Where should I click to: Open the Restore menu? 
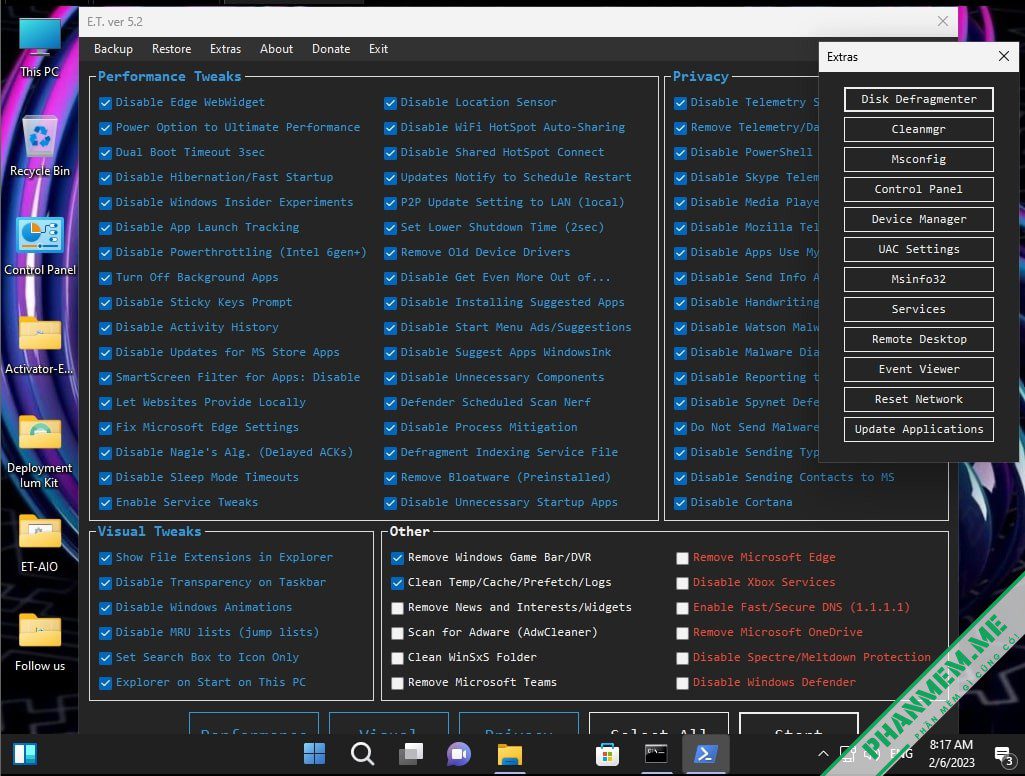[x=171, y=49]
